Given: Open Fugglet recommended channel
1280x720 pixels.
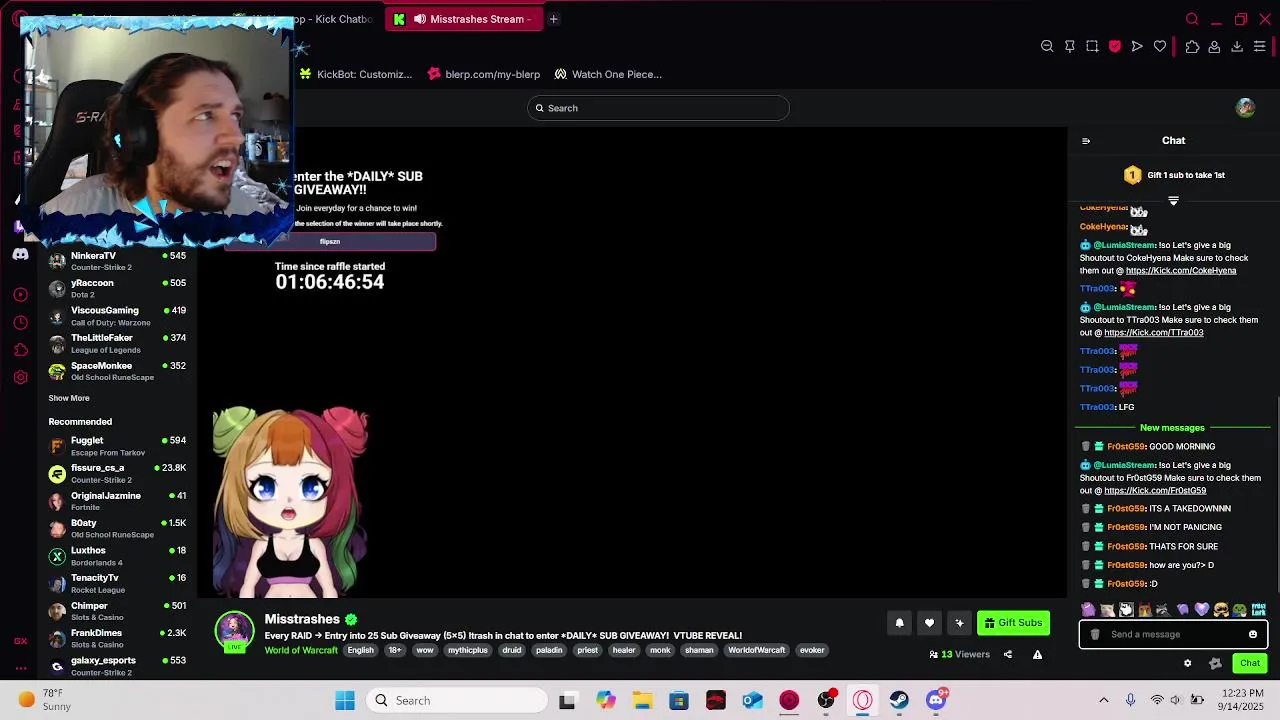Looking at the screenshot, I should [x=117, y=446].
